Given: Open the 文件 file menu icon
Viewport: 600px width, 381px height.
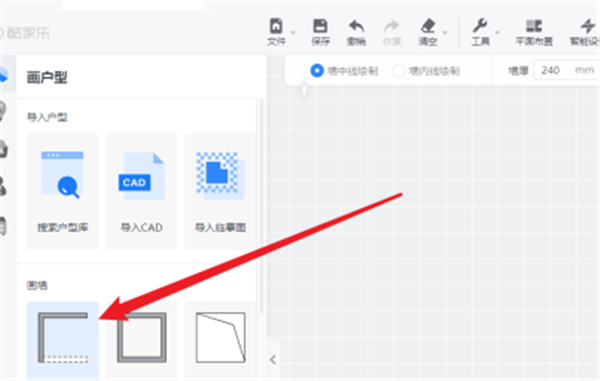Looking at the screenshot, I should 276,26.
